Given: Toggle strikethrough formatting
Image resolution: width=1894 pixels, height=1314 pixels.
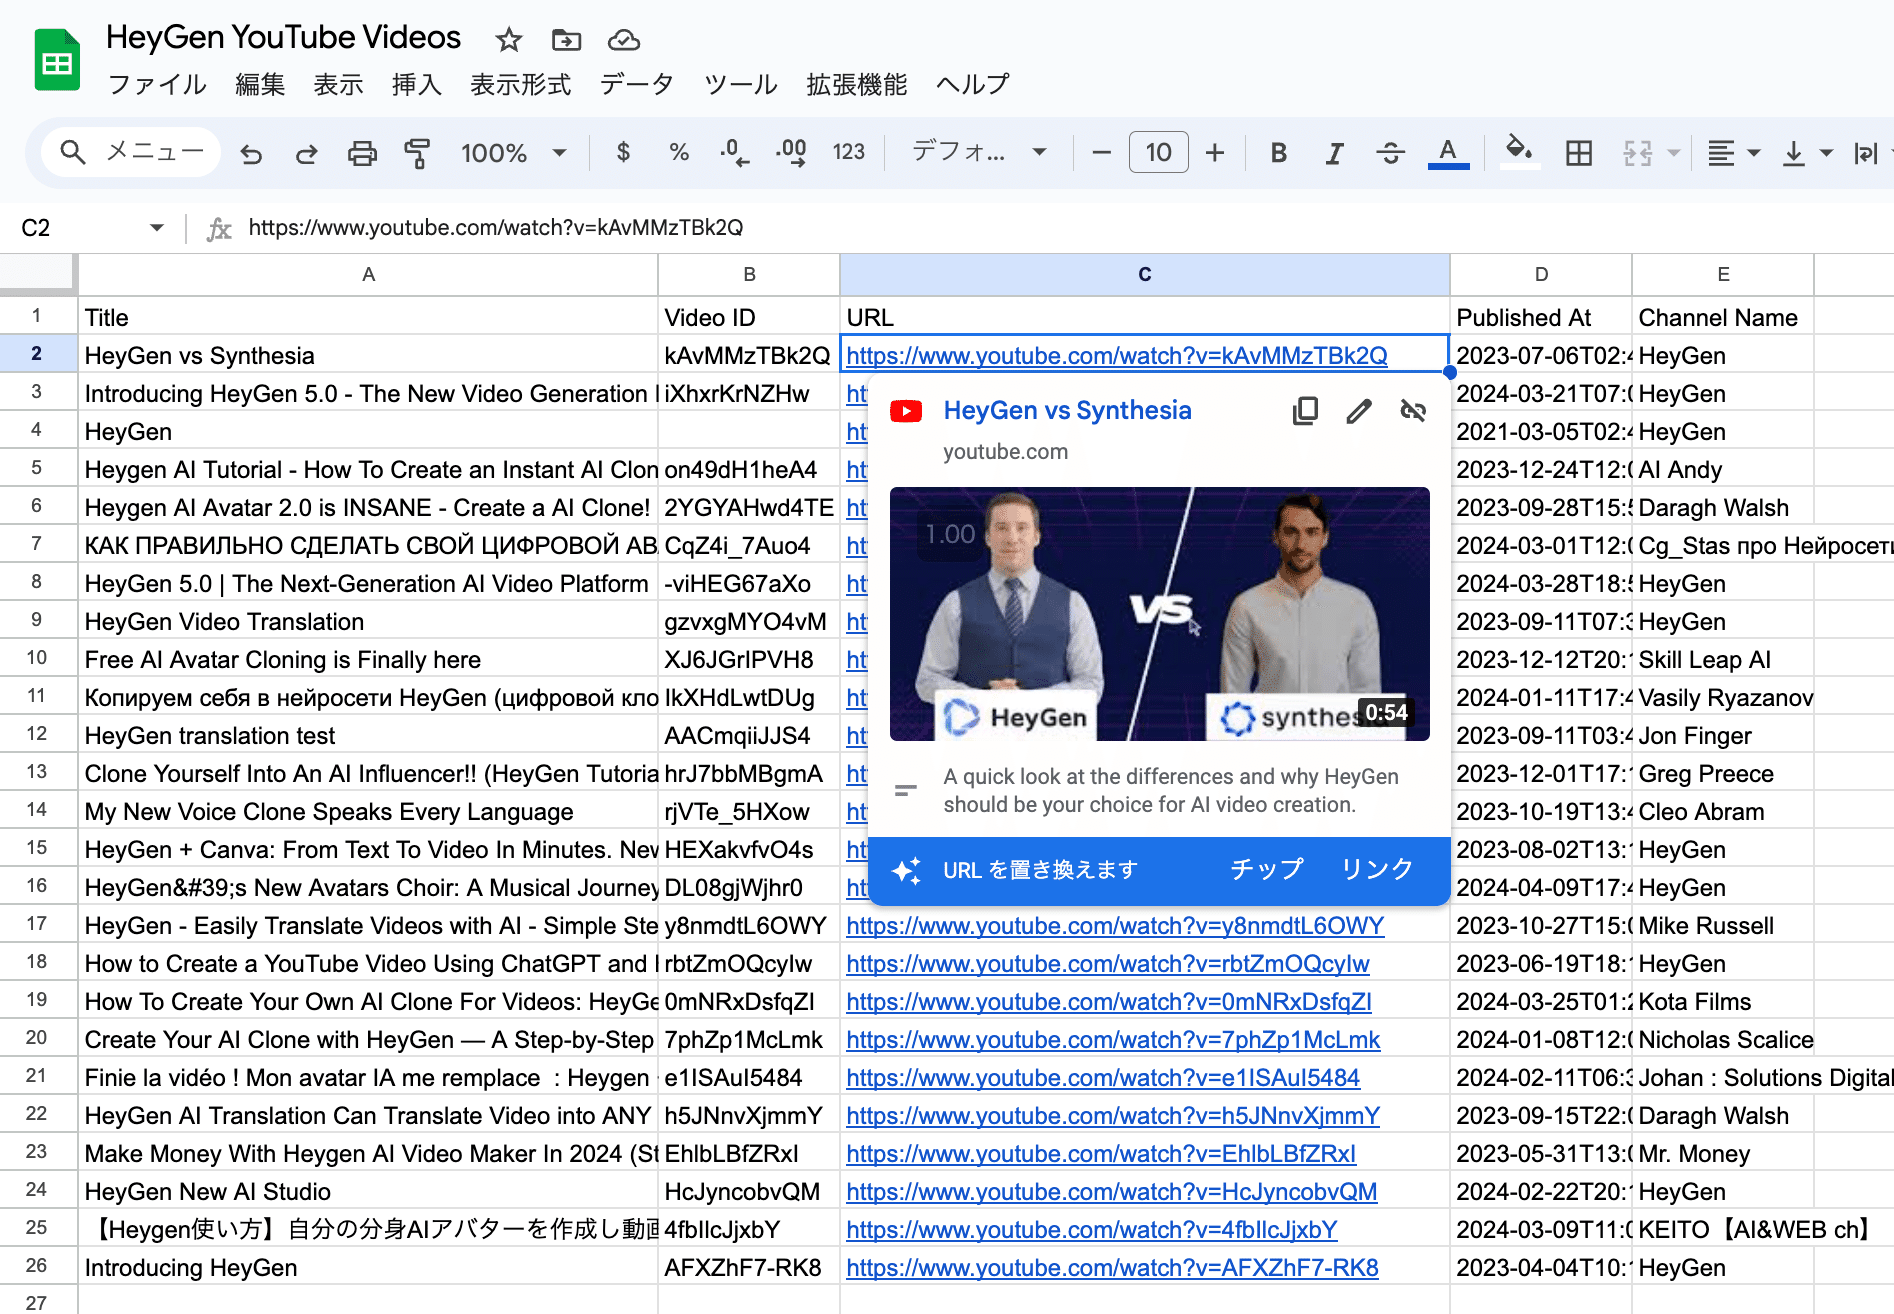Looking at the screenshot, I should point(1390,153).
